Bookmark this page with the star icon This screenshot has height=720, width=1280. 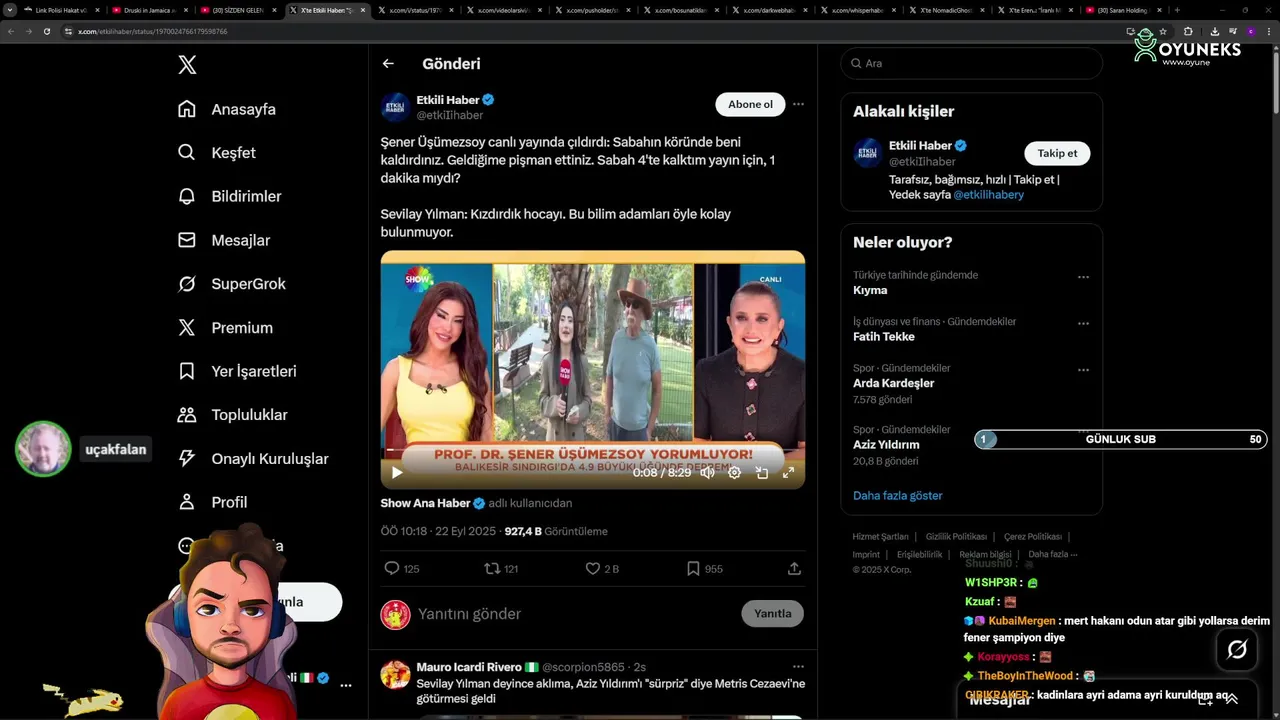[1163, 31]
